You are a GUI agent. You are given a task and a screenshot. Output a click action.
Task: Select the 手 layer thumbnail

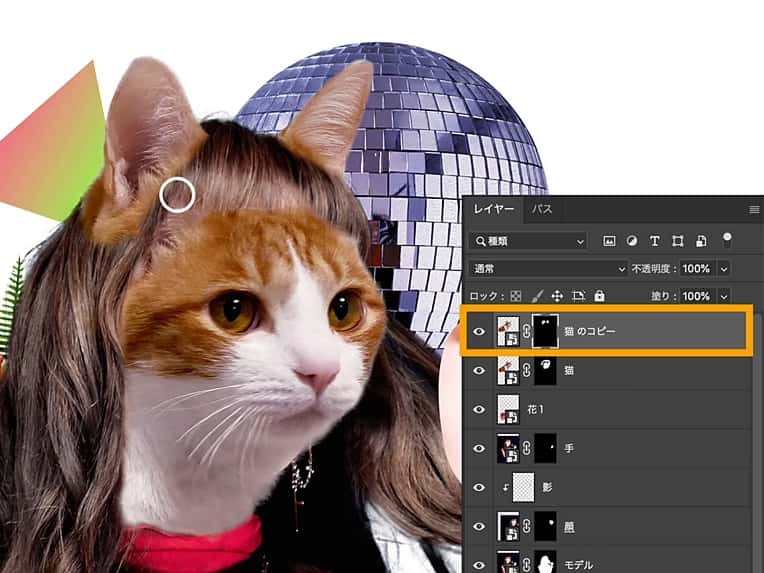[x=508, y=448]
